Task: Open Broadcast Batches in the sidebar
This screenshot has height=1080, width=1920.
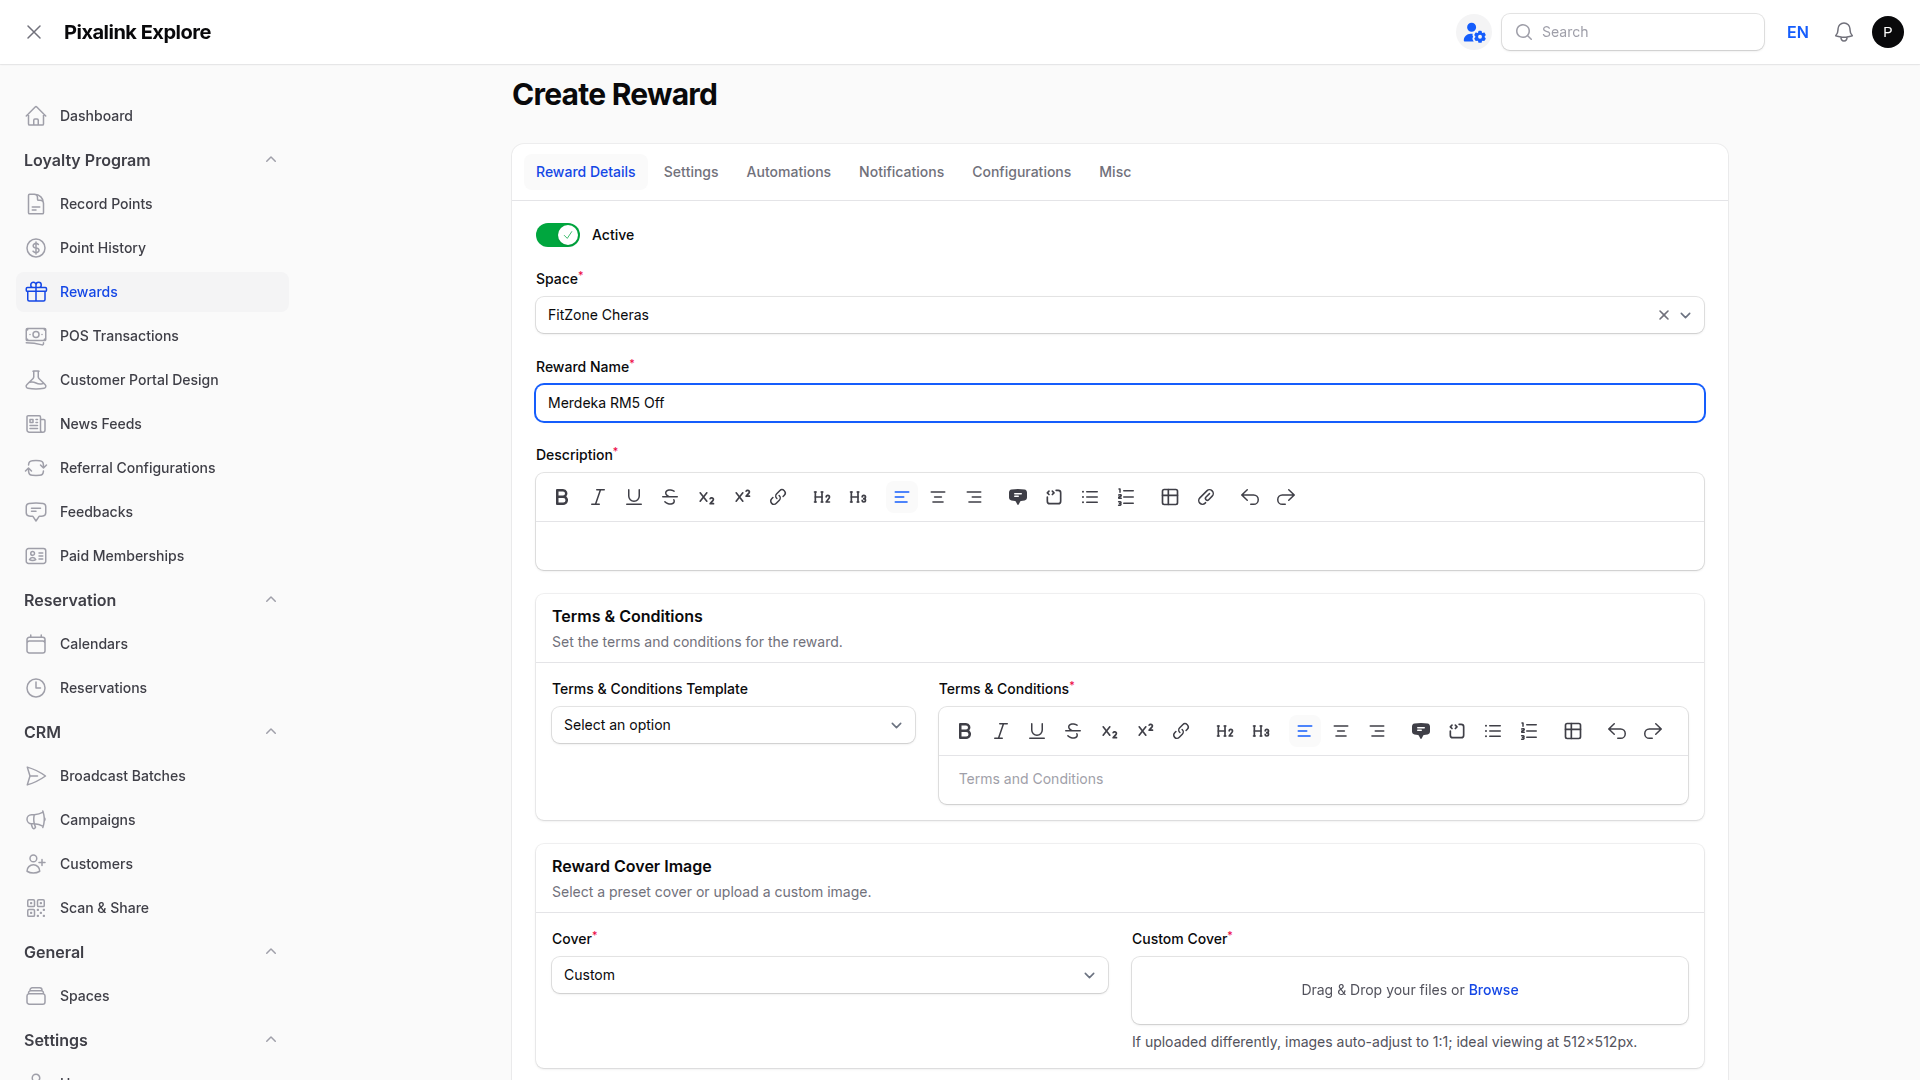Action: coord(152,776)
